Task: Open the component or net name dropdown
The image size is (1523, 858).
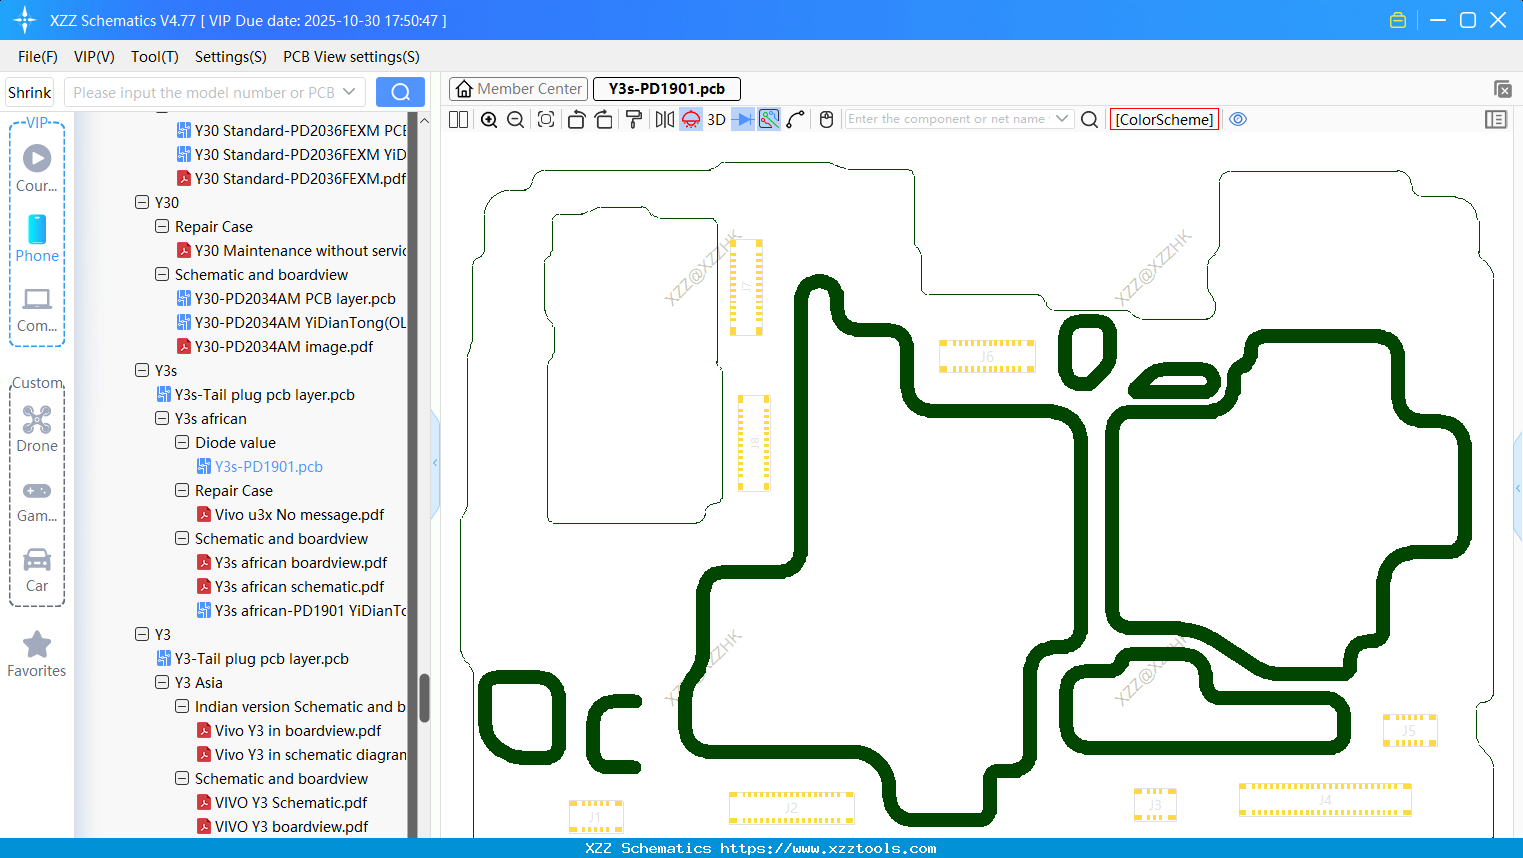Action: (1062, 119)
